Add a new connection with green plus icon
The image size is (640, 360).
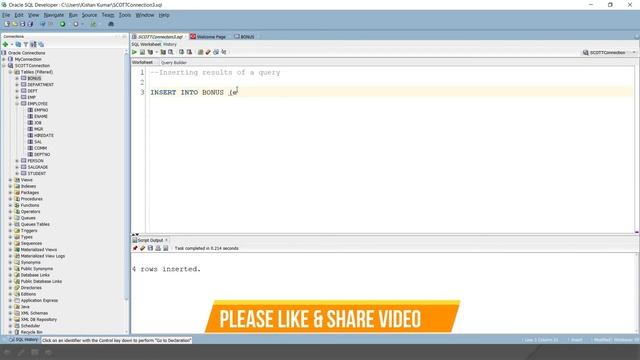[x=6, y=44]
